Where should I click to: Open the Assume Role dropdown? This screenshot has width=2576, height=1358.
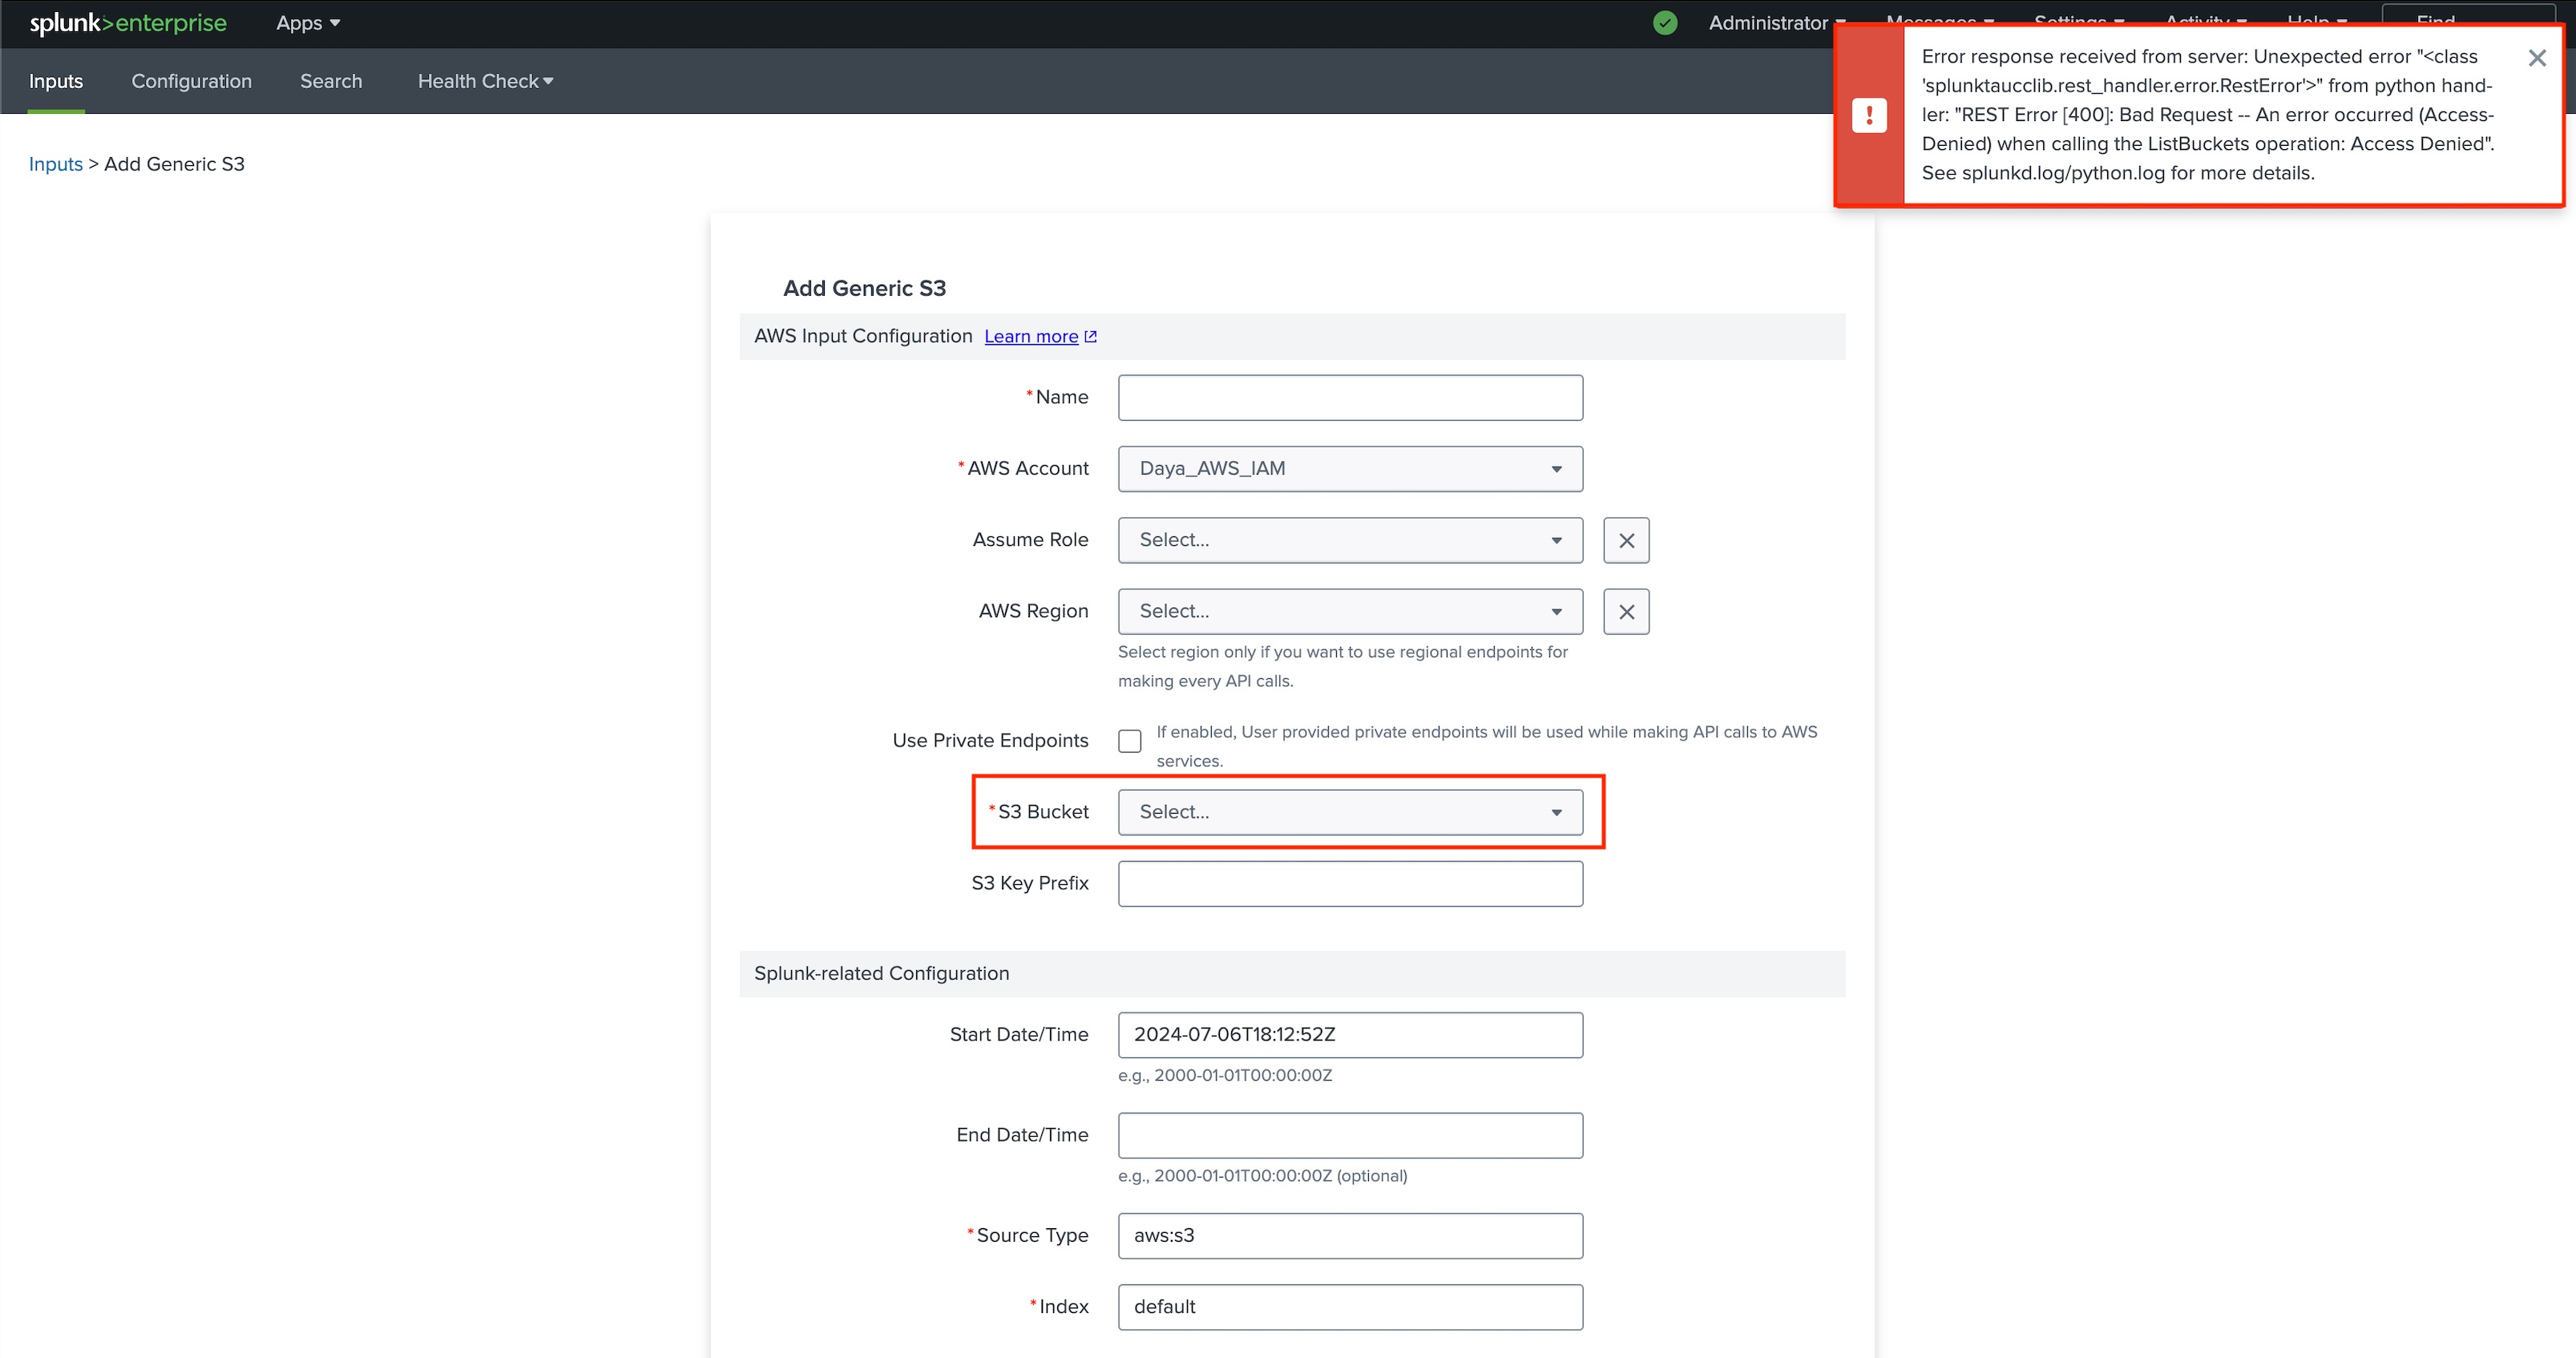click(1350, 540)
